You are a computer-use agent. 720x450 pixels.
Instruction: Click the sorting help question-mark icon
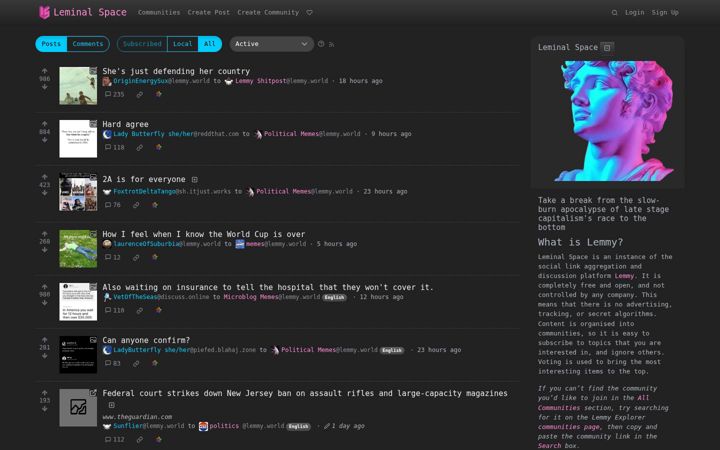[321, 44]
